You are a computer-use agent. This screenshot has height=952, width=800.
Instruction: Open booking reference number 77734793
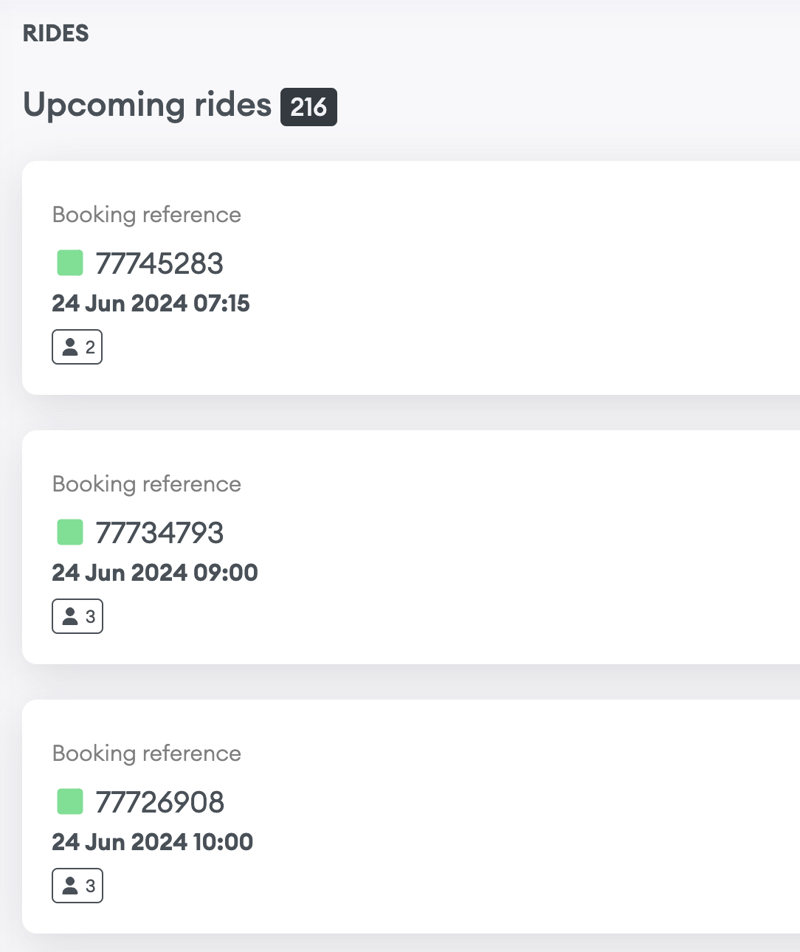159,533
